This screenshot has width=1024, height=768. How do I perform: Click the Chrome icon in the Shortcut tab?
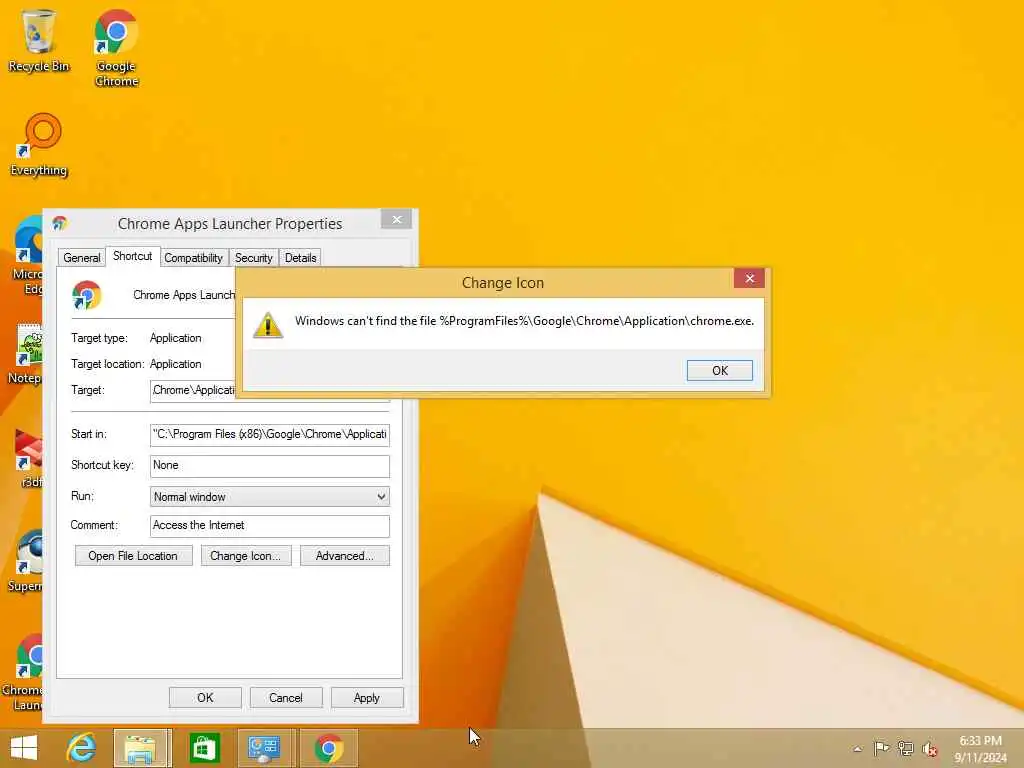[x=87, y=295]
